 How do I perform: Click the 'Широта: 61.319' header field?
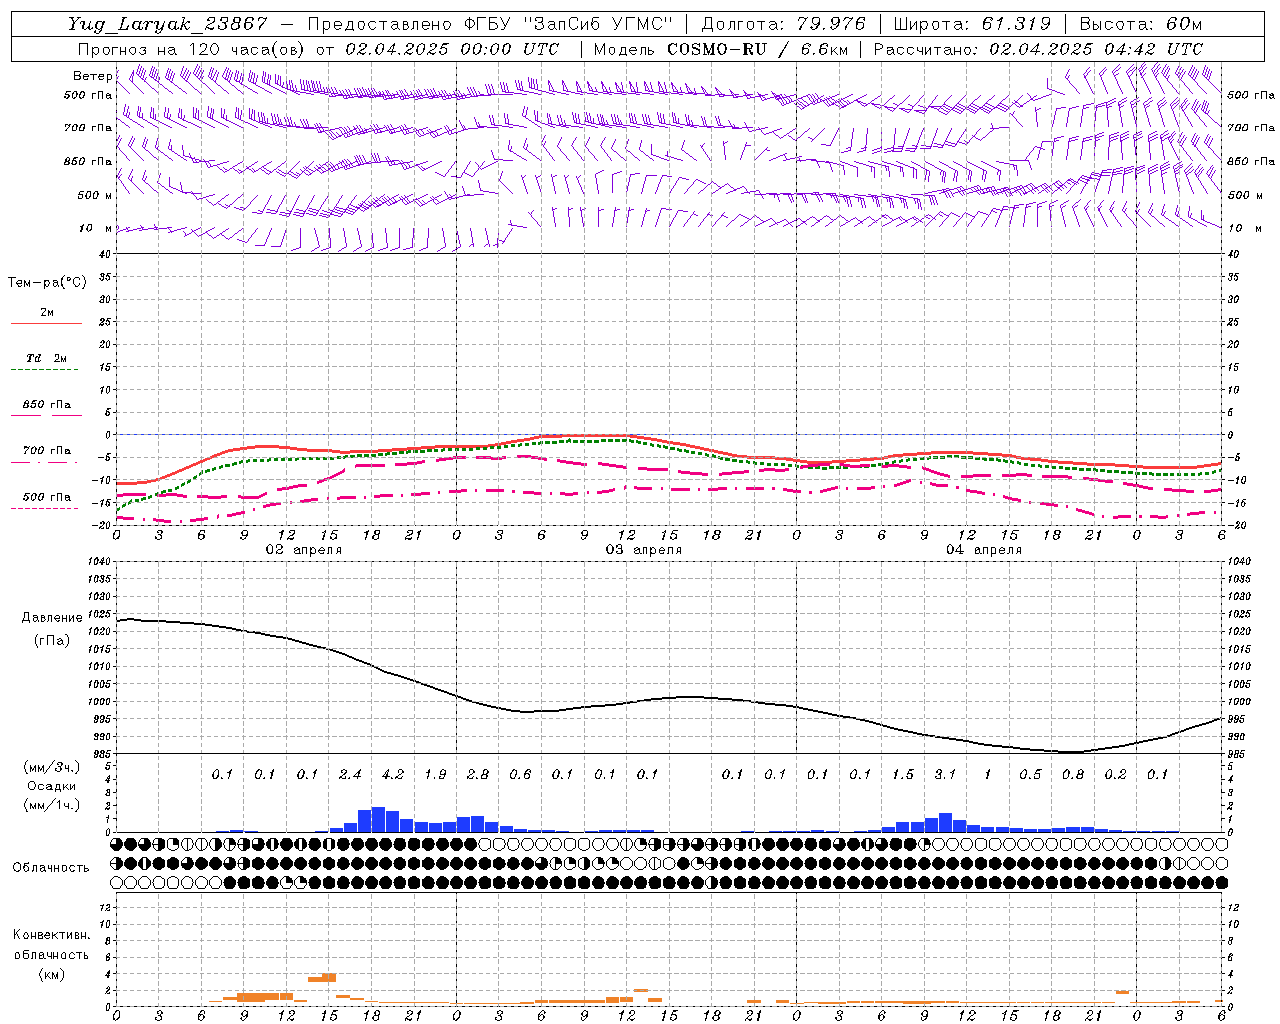coord(972,24)
